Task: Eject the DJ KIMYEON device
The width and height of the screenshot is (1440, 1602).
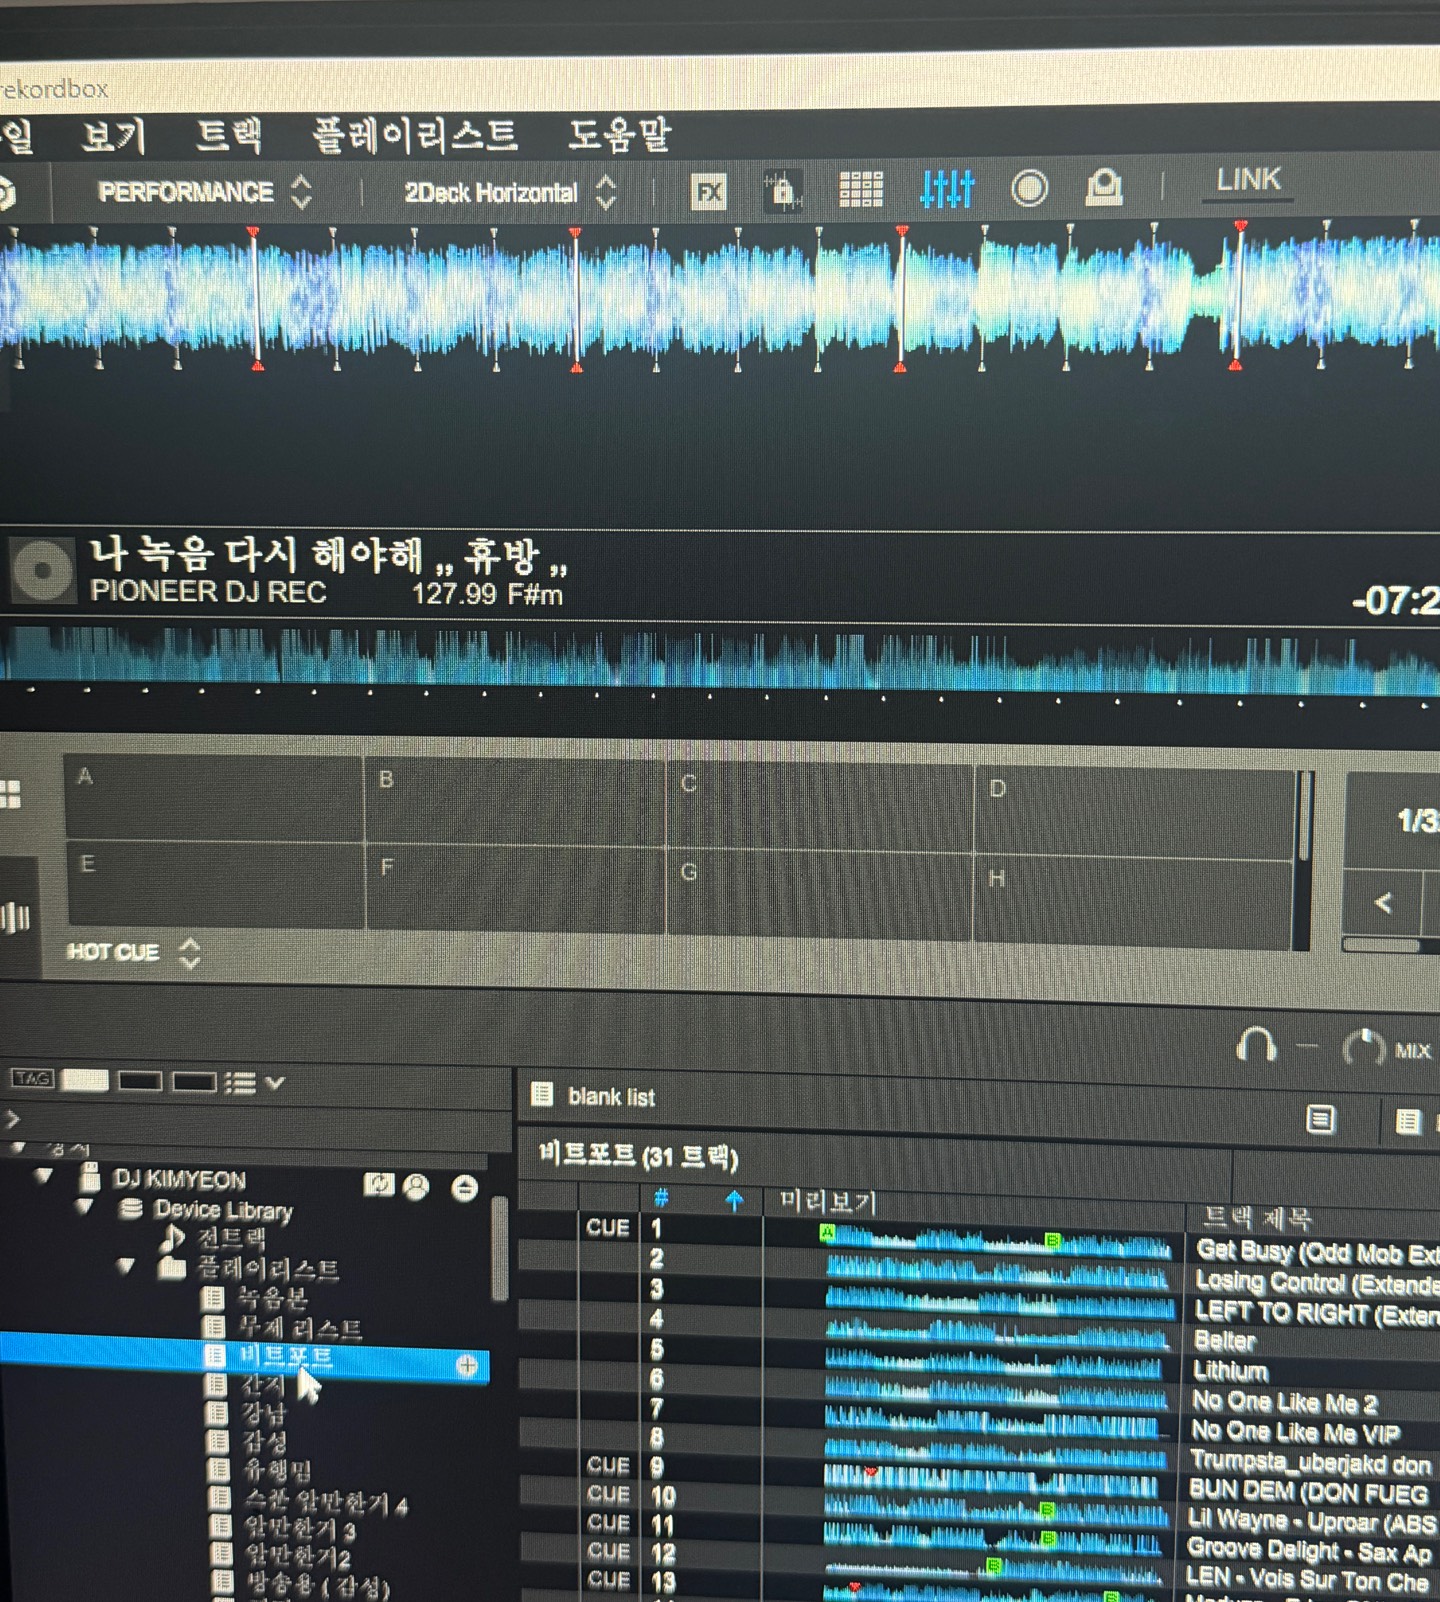Action: (x=464, y=1187)
